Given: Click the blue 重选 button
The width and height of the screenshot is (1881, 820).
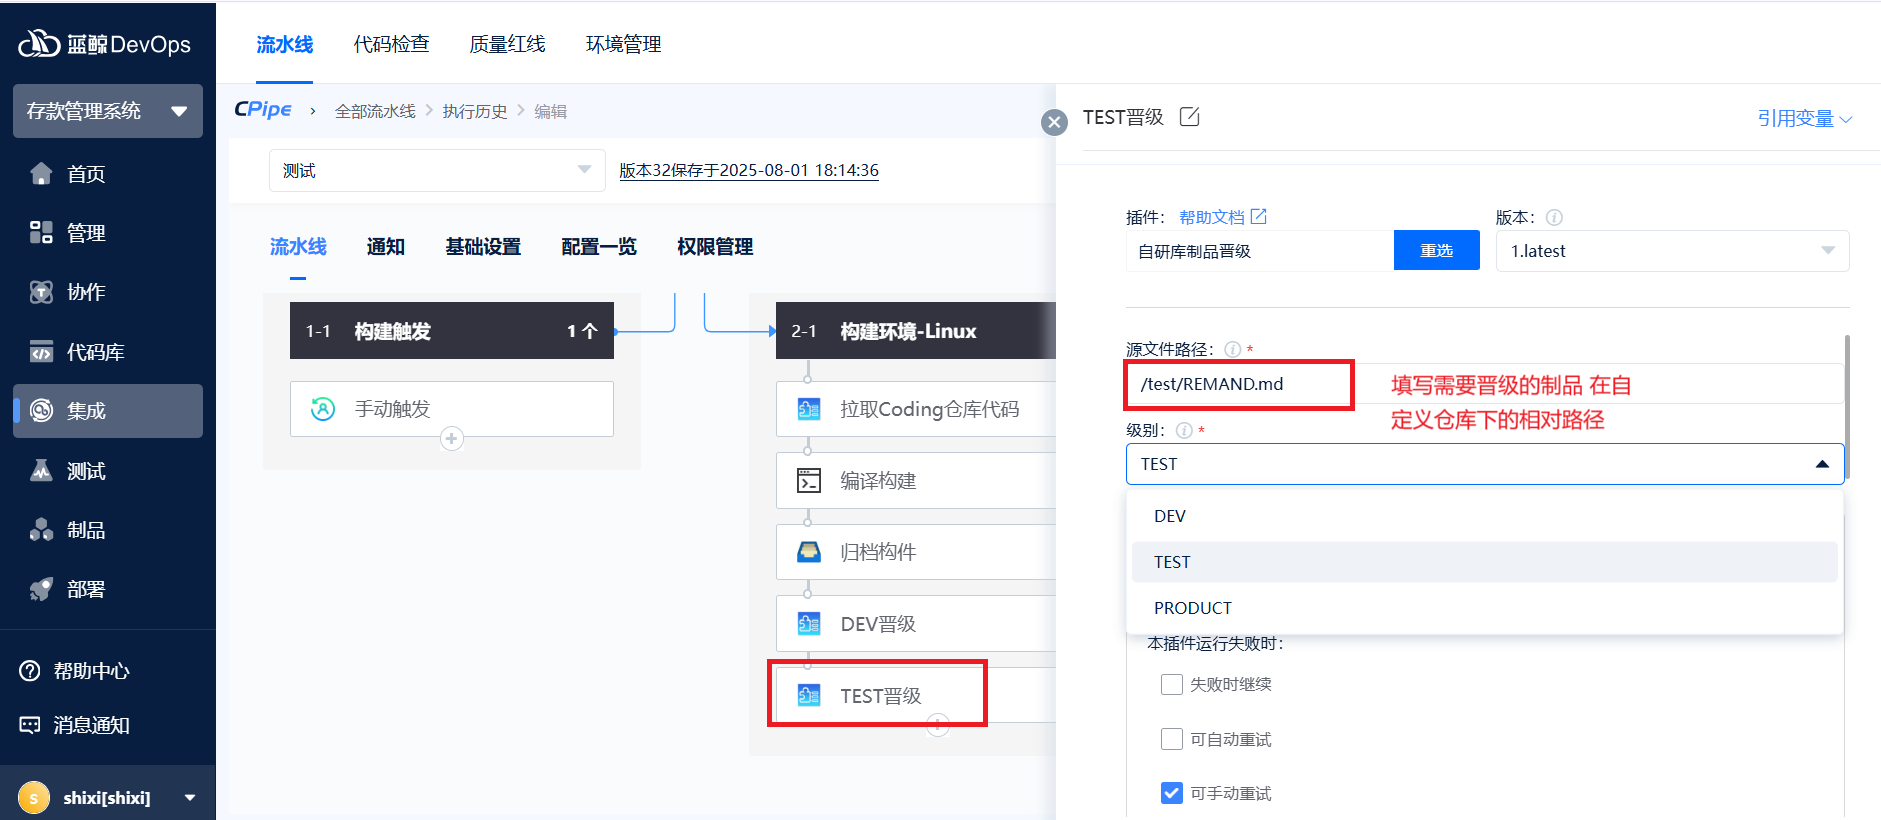Looking at the screenshot, I should [x=1436, y=251].
